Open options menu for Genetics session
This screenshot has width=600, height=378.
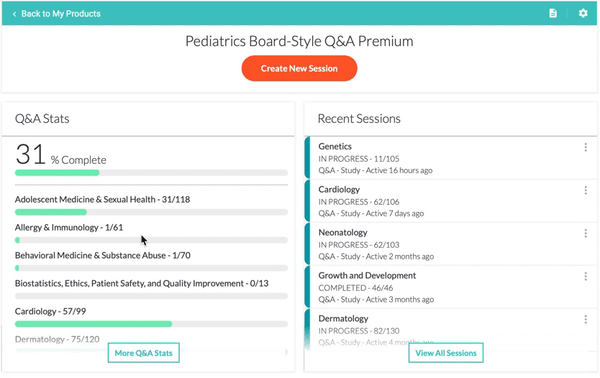pos(585,147)
